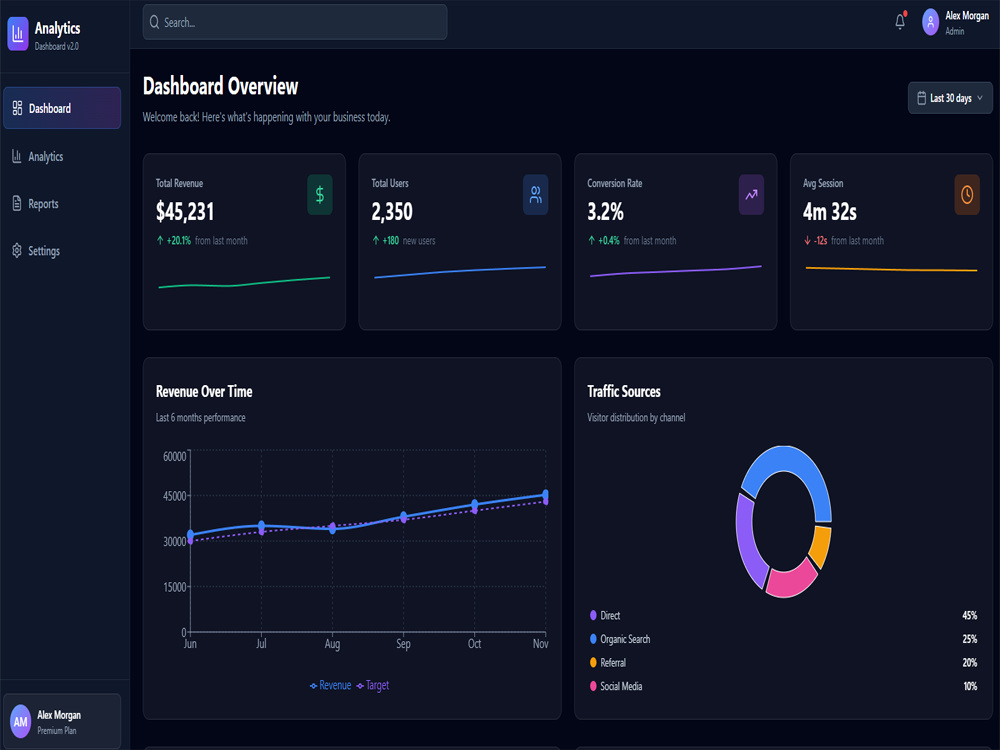This screenshot has height=750, width=1000.
Task: Click the Settings gear icon
Action: [17, 251]
